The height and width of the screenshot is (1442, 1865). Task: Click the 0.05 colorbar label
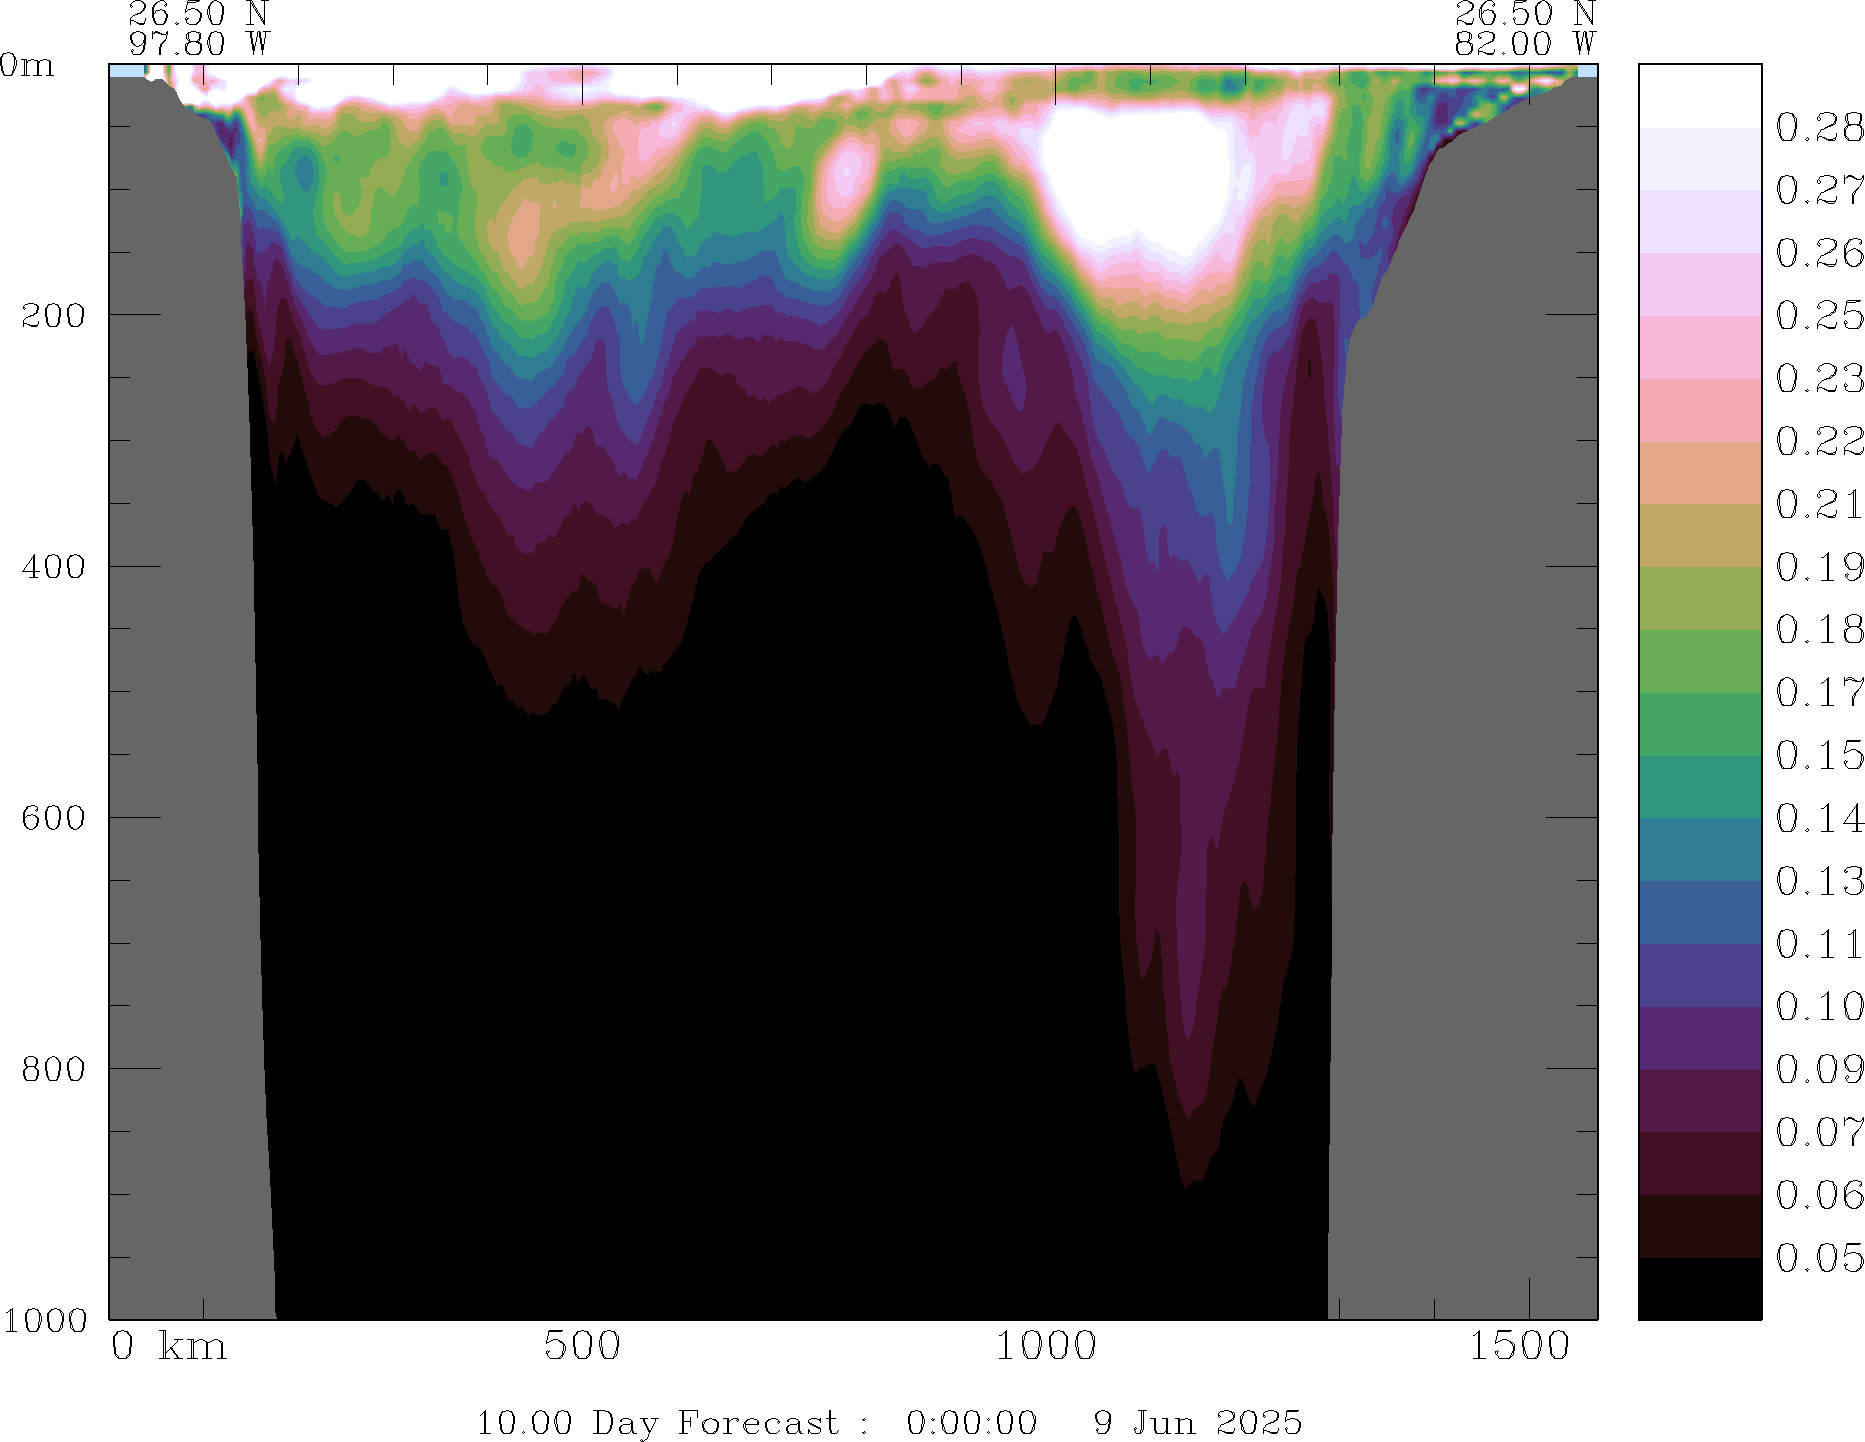[1819, 1258]
